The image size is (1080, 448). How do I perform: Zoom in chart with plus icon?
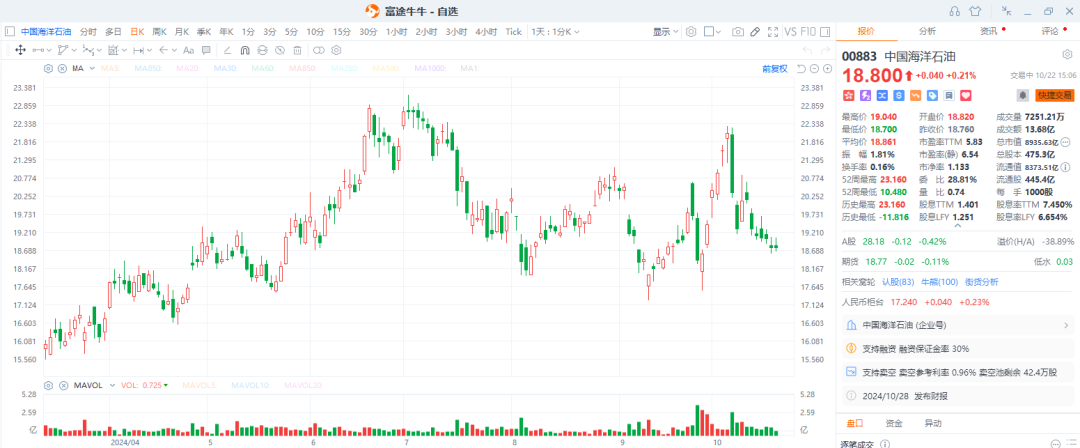click(827, 69)
